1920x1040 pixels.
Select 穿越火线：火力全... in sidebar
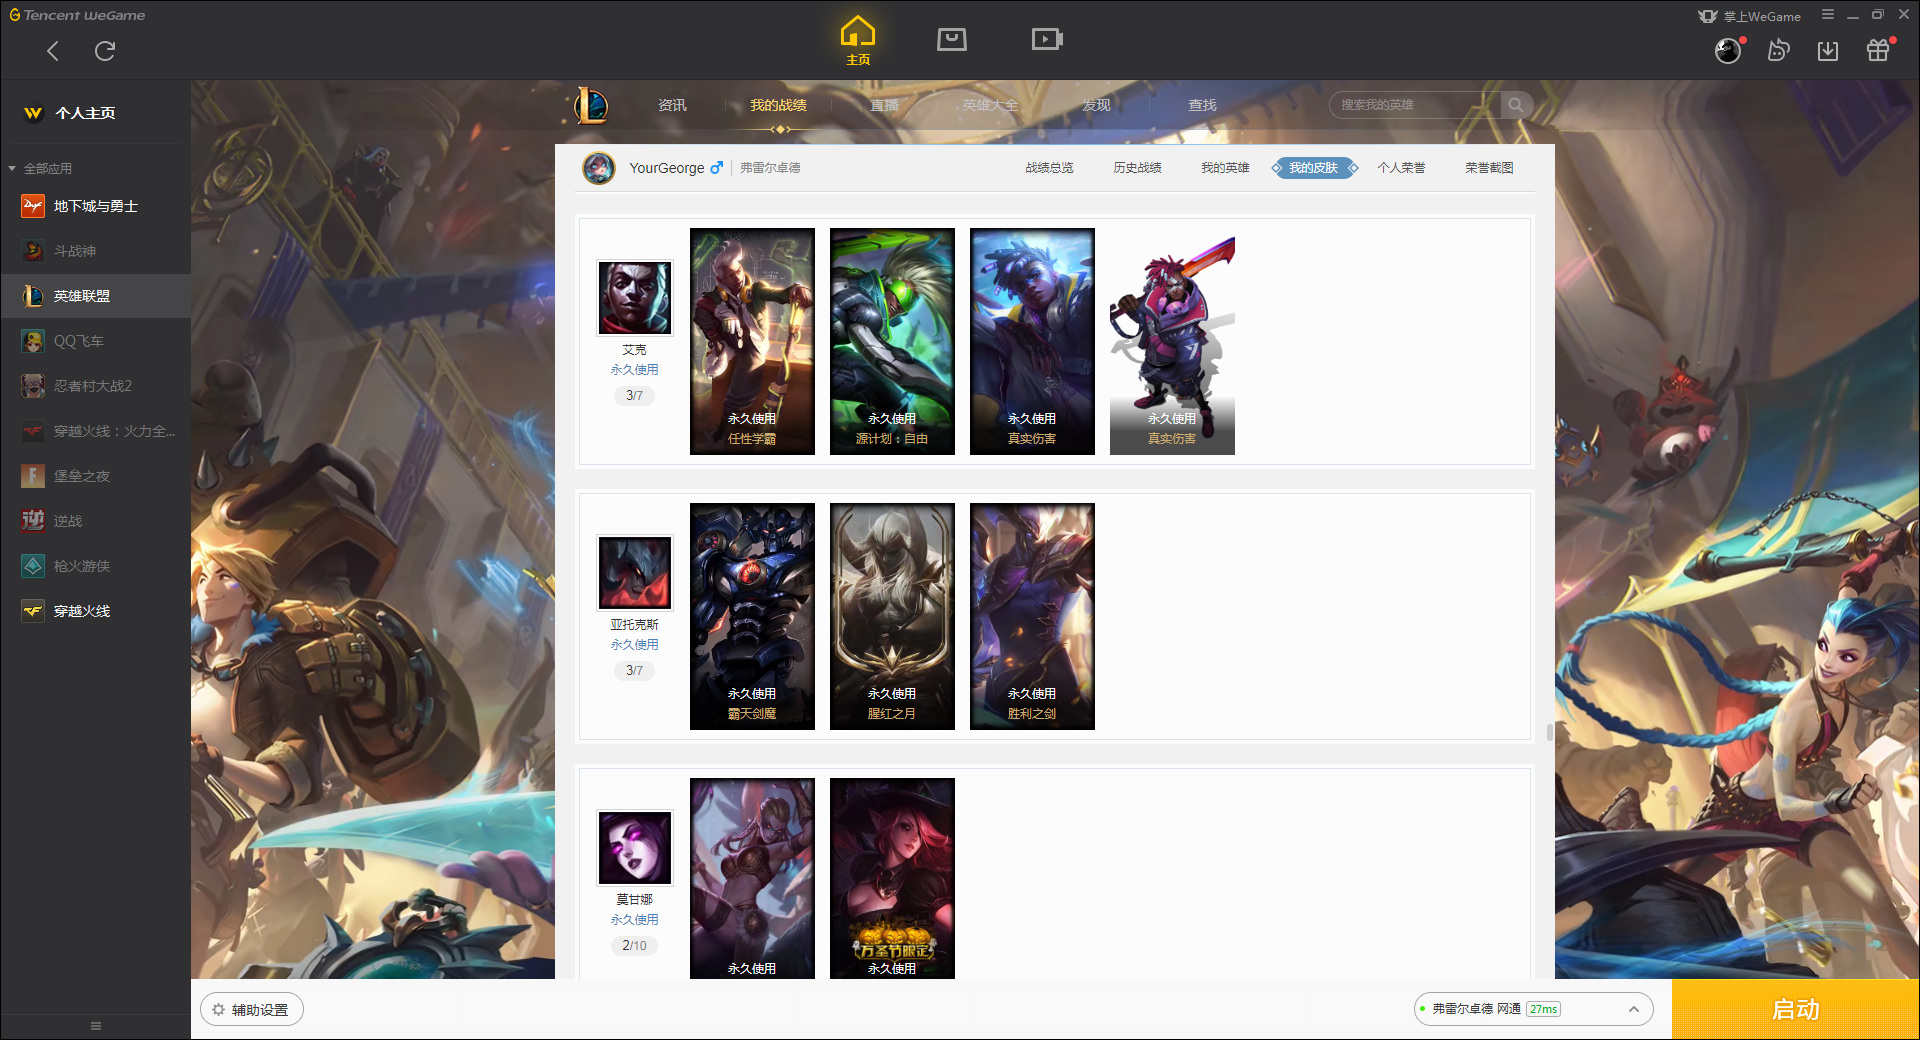tap(95, 431)
